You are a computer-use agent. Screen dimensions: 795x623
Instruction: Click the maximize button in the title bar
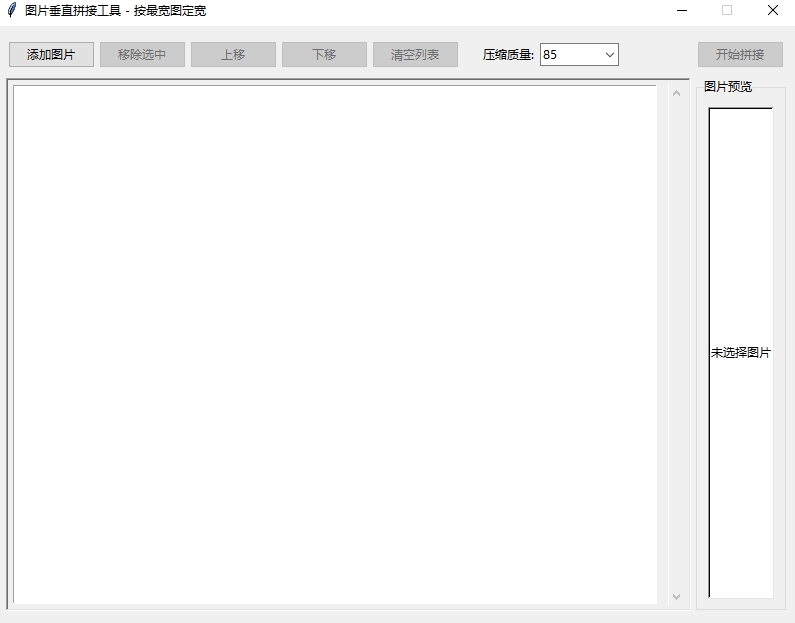pos(727,11)
